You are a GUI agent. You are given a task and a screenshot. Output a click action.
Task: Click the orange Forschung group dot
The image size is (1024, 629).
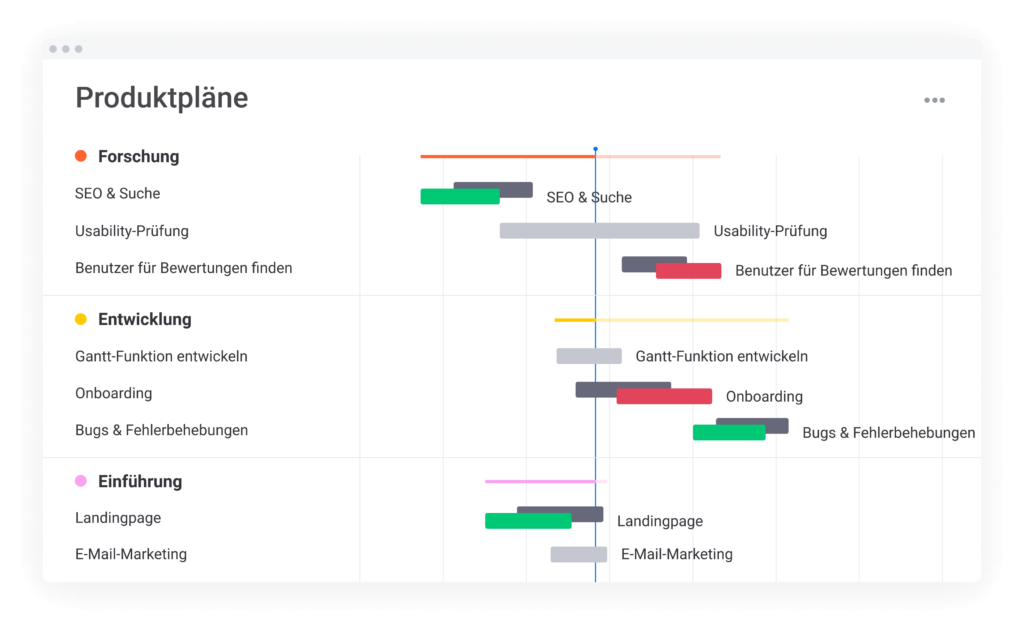(x=81, y=156)
